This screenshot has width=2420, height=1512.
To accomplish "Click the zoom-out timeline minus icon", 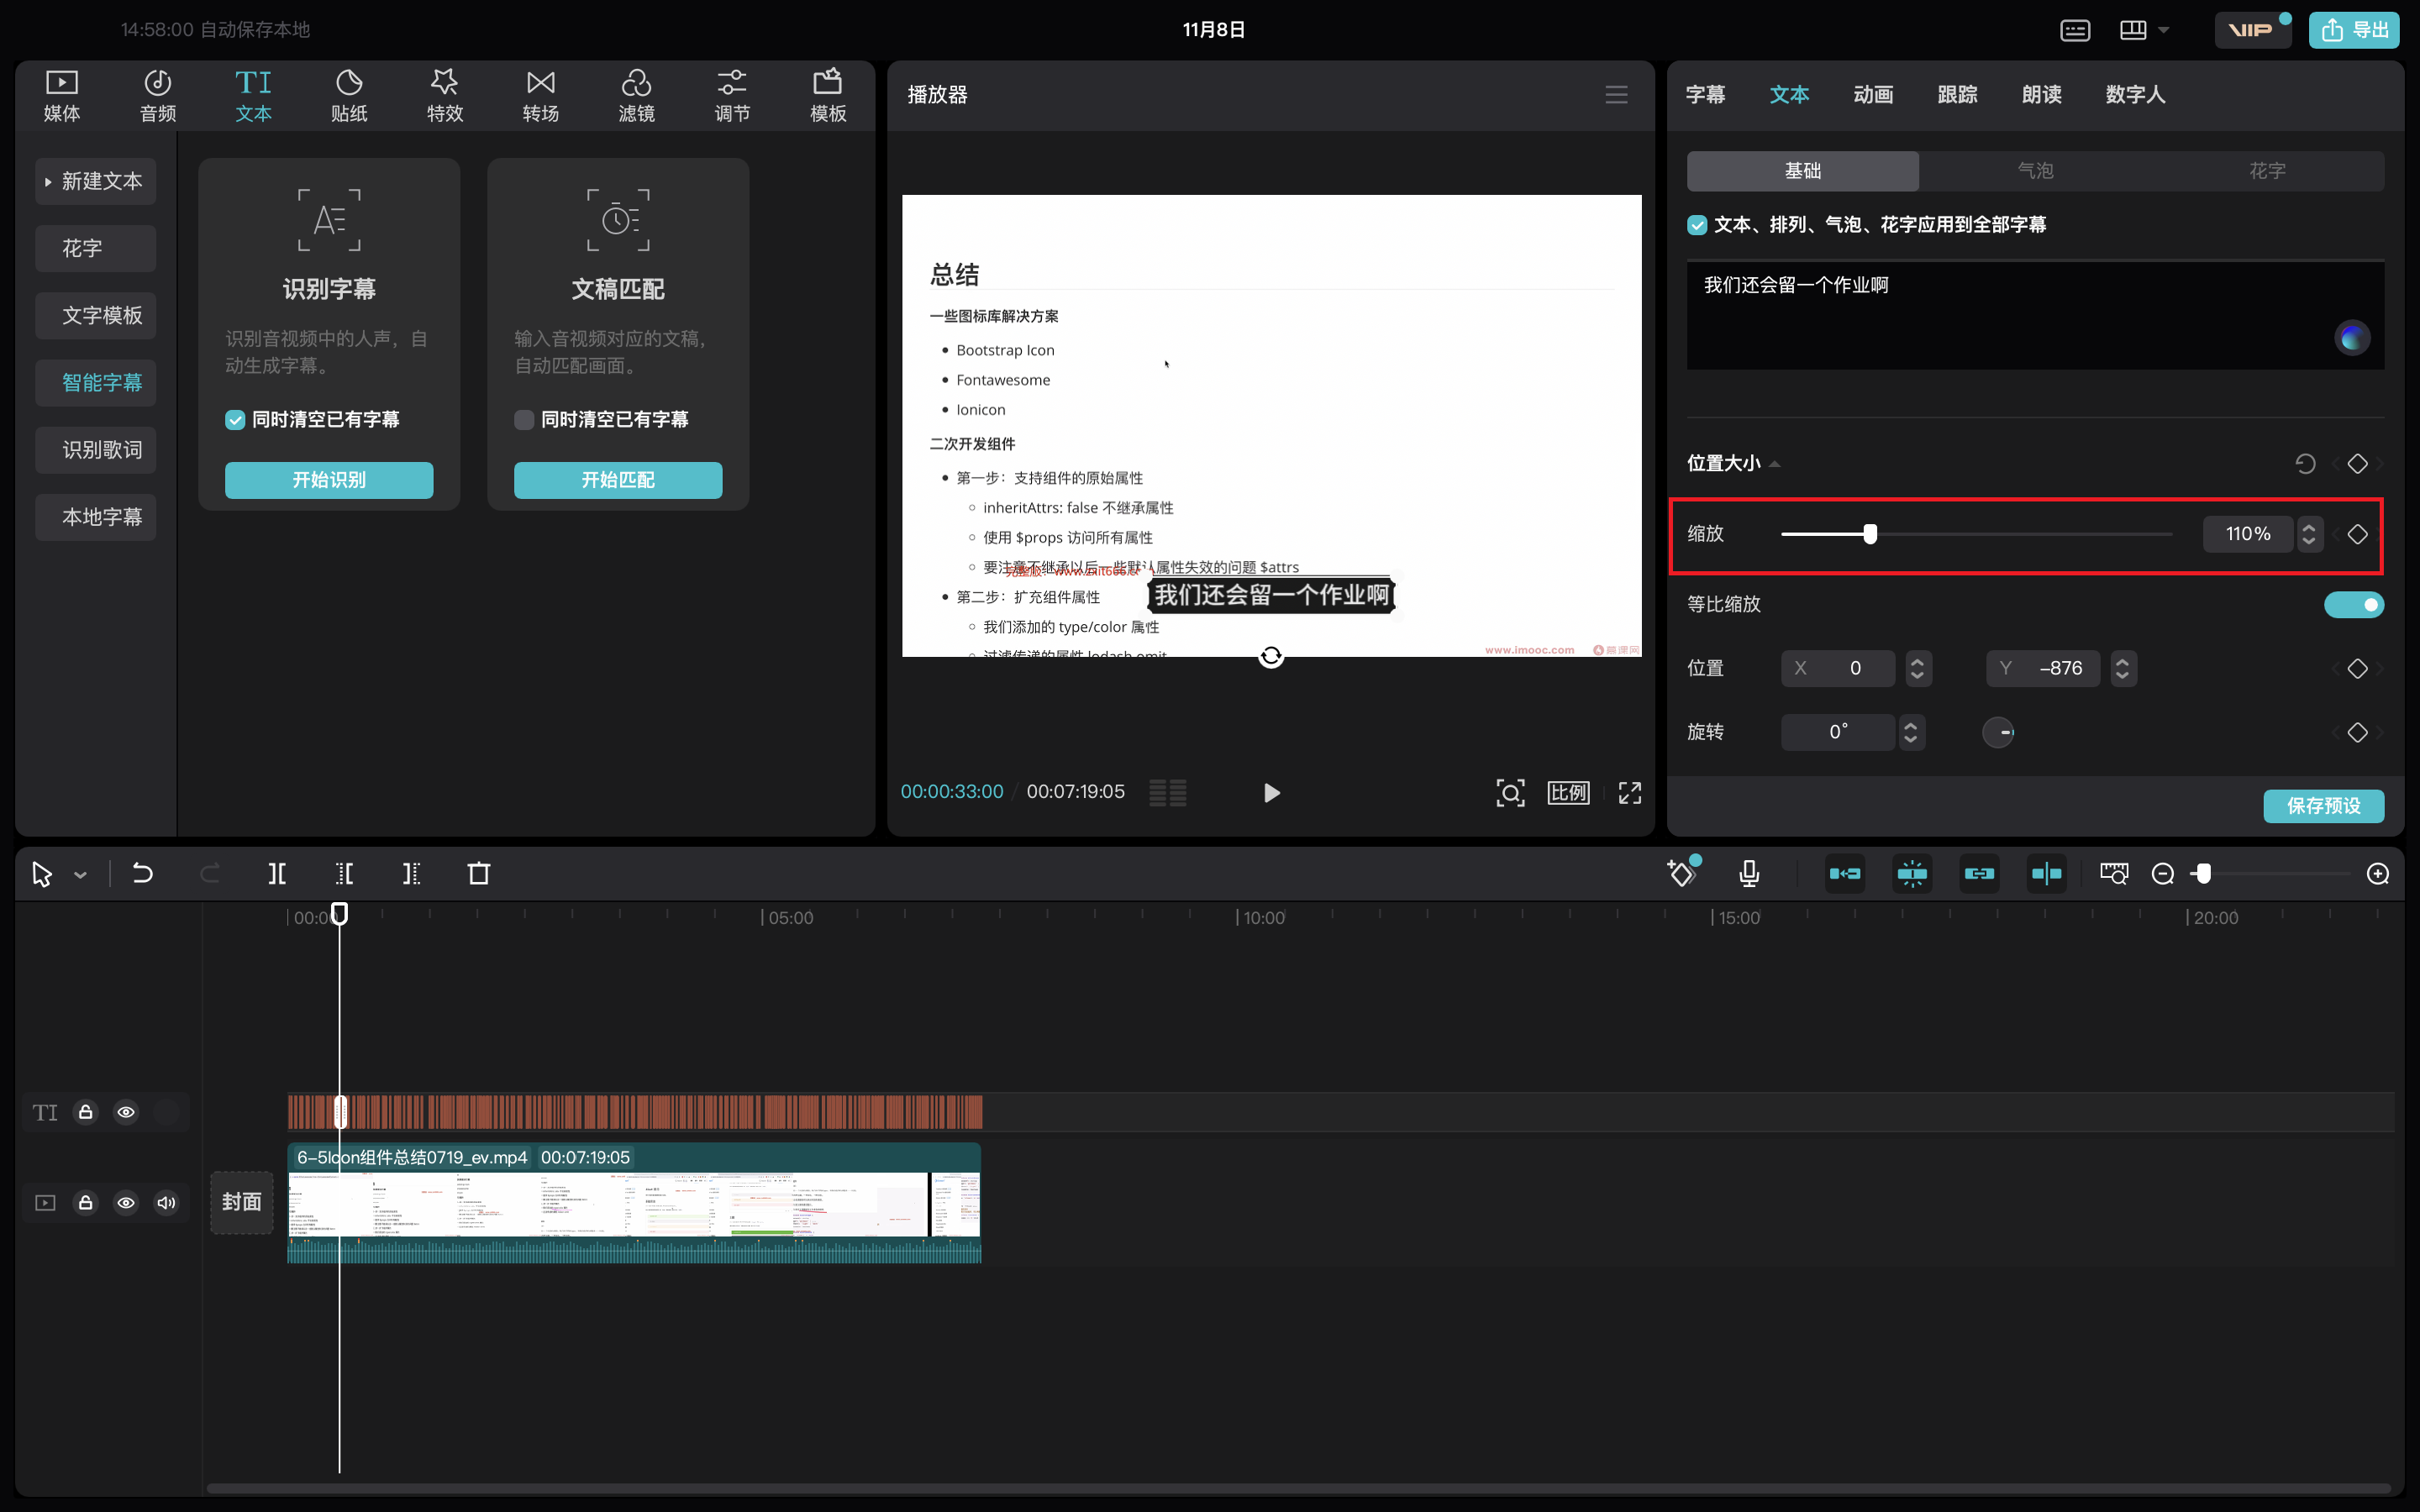I will [2162, 874].
